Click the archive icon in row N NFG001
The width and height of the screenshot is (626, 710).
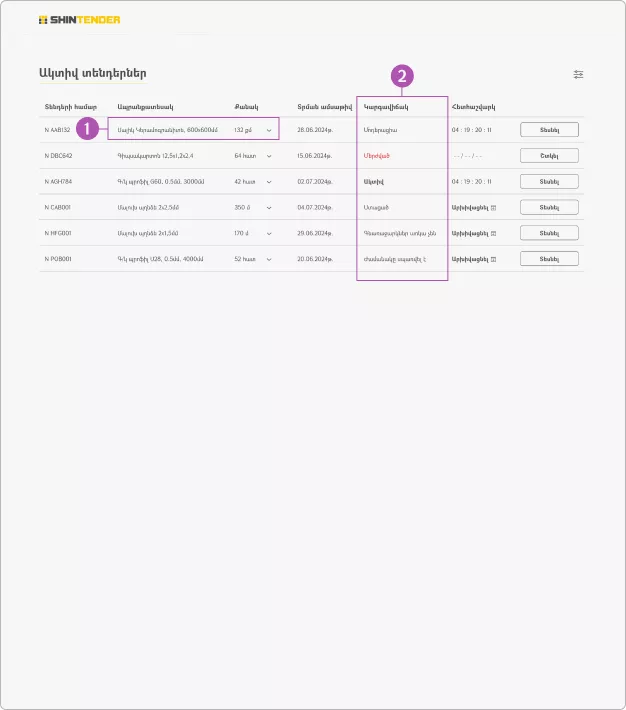(x=493, y=233)
